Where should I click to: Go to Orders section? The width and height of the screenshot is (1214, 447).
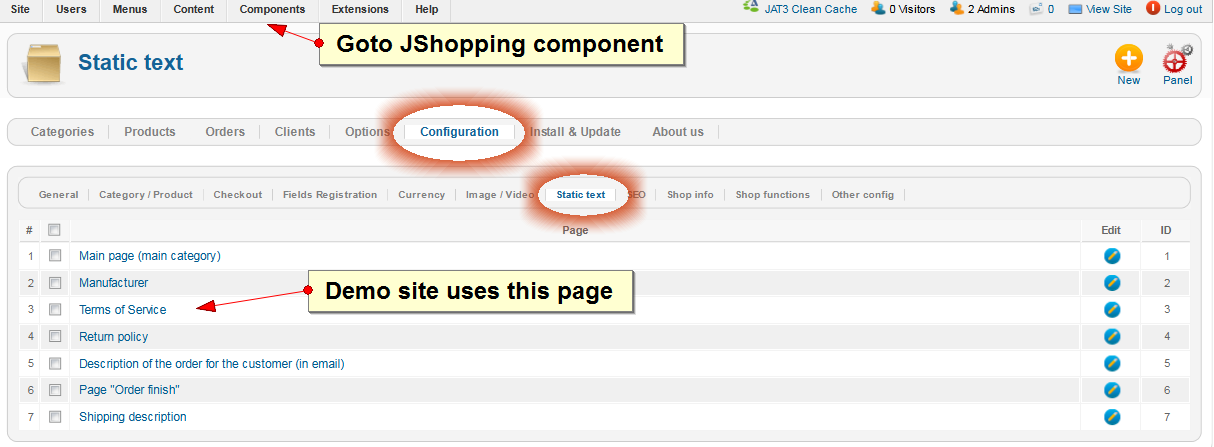click(225, 132)
